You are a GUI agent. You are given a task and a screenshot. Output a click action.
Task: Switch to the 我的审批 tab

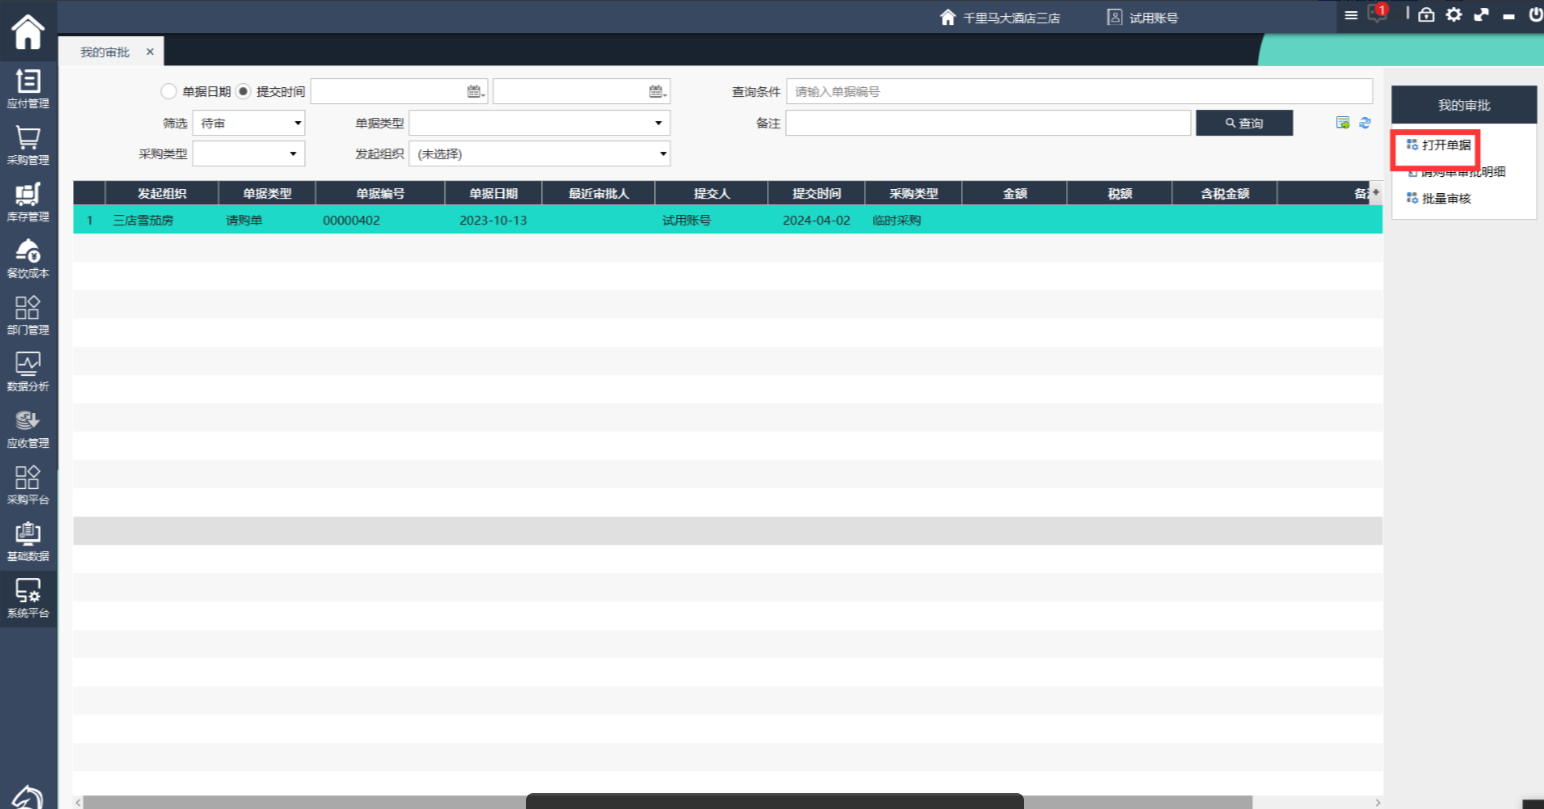click(x=105, y=52)
